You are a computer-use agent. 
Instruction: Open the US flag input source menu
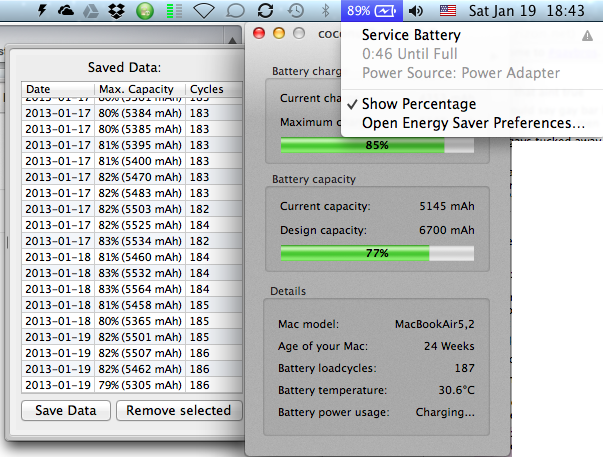[x=448, y=11]
